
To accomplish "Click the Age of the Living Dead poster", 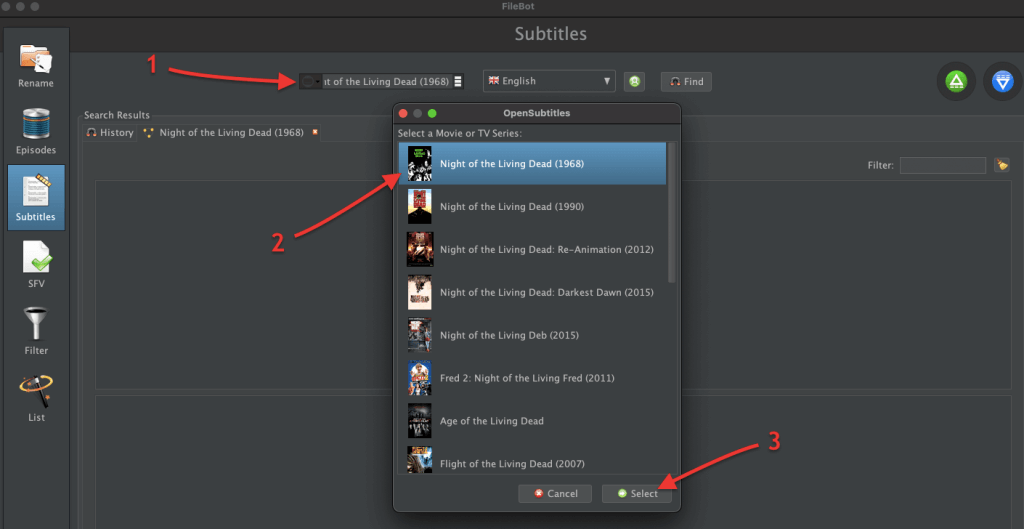I will coord(419,421).
